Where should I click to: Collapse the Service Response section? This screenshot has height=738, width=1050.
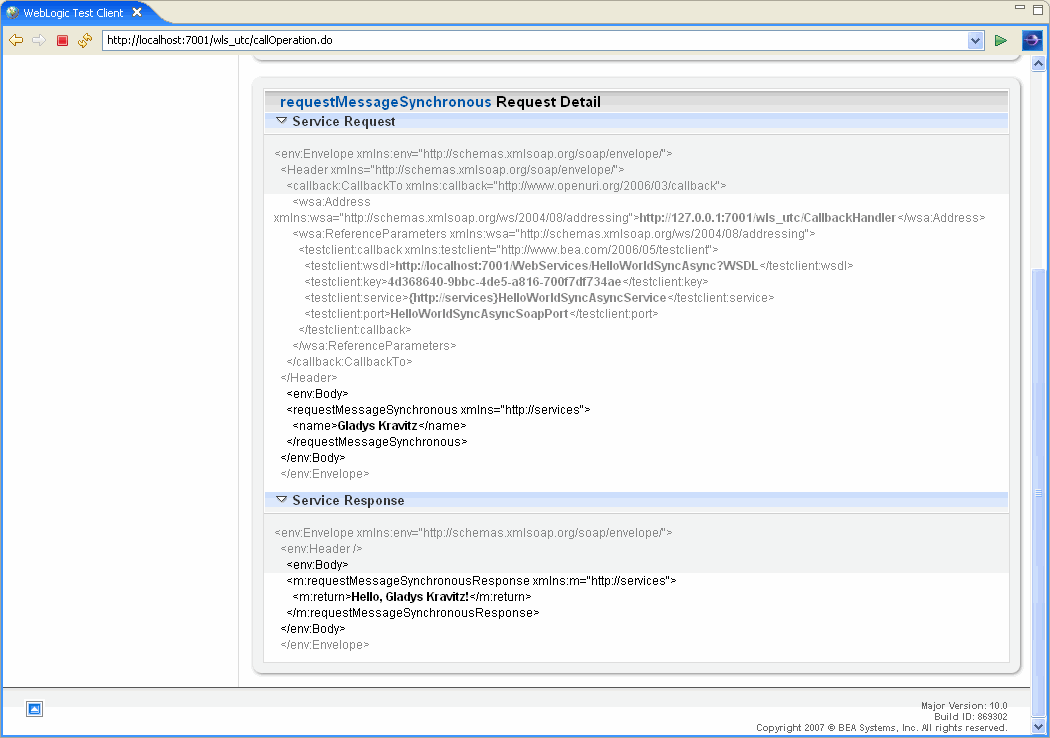(x=282, y=500)
